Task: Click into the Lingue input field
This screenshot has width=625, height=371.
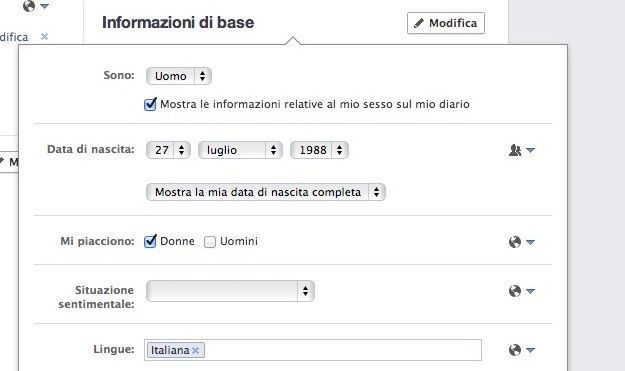Action: point(343,350)
